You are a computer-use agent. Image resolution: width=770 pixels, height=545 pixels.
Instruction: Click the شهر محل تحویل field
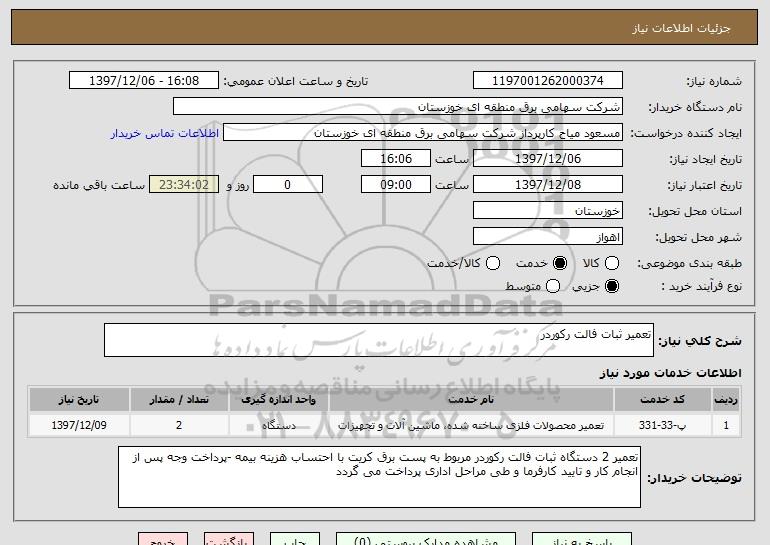click(x=547, y=237)
